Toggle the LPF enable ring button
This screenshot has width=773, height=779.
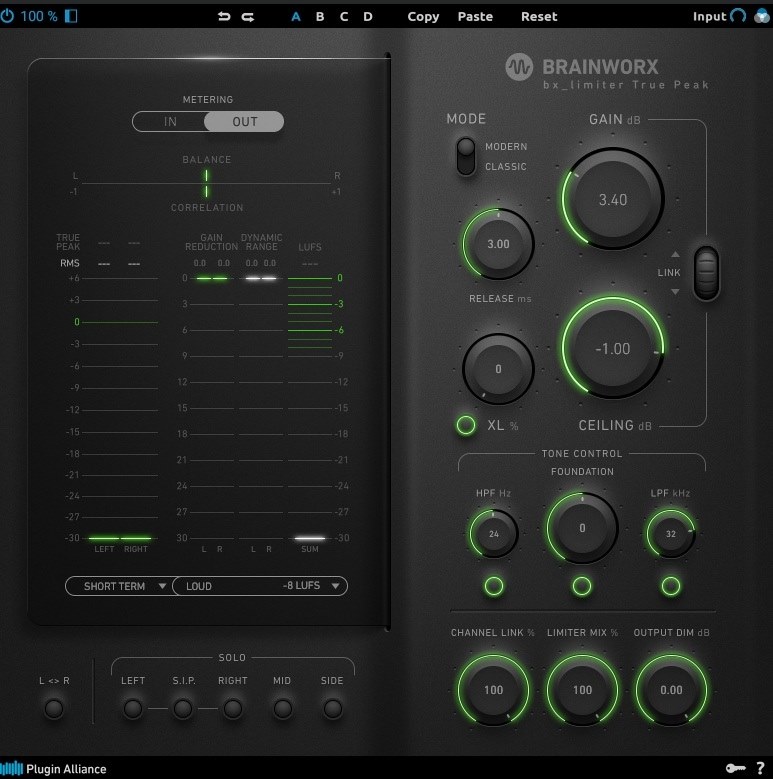(x=671, y=586)
